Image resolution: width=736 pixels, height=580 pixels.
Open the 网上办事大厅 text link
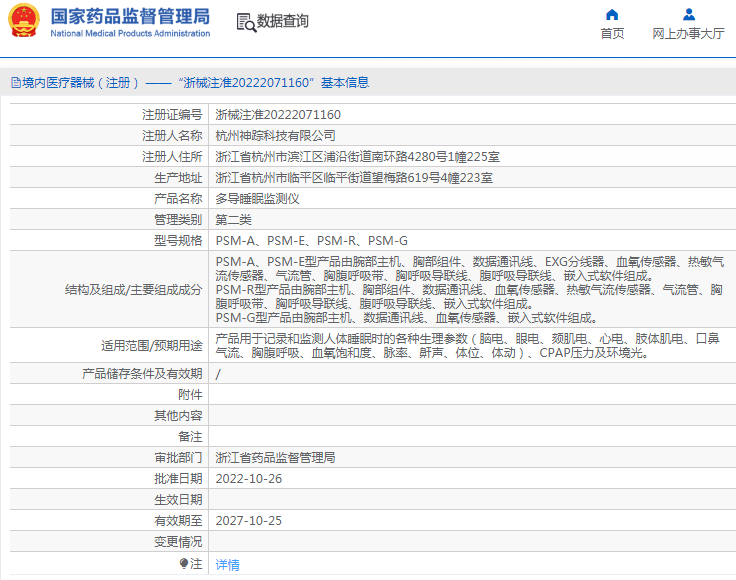pyautogui.click(x=688, y=34)
